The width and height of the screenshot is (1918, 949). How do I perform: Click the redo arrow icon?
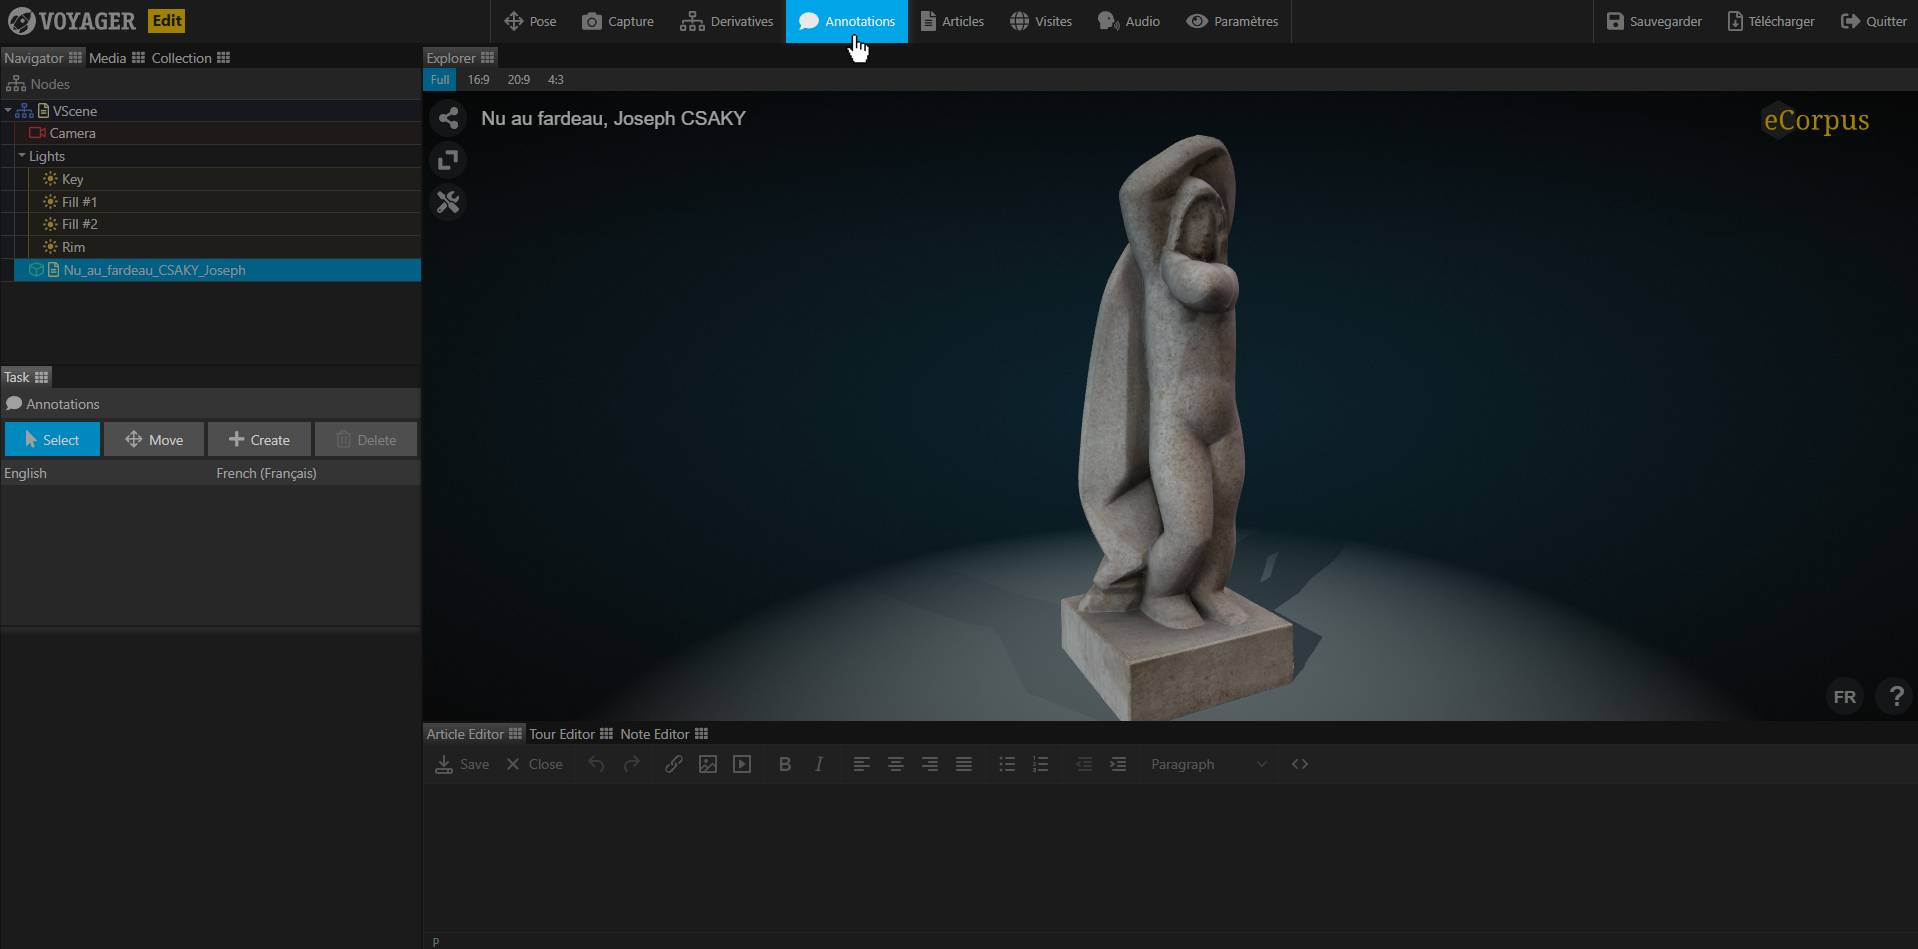[631, 764]
